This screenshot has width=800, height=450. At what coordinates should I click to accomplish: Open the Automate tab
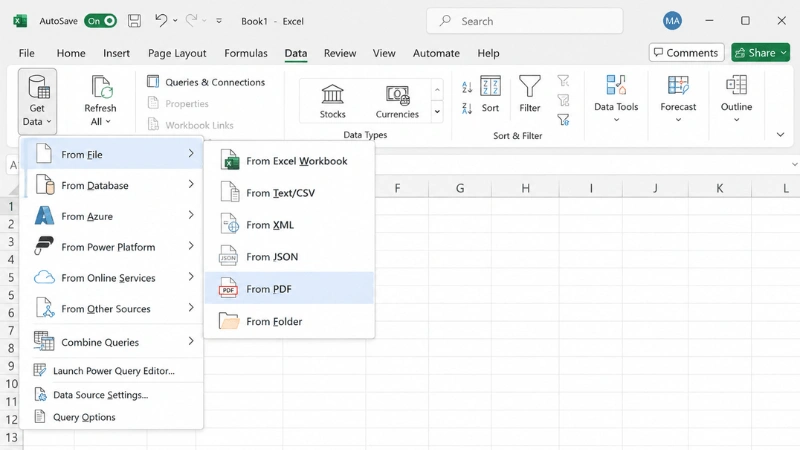click(x=436, y=53)
